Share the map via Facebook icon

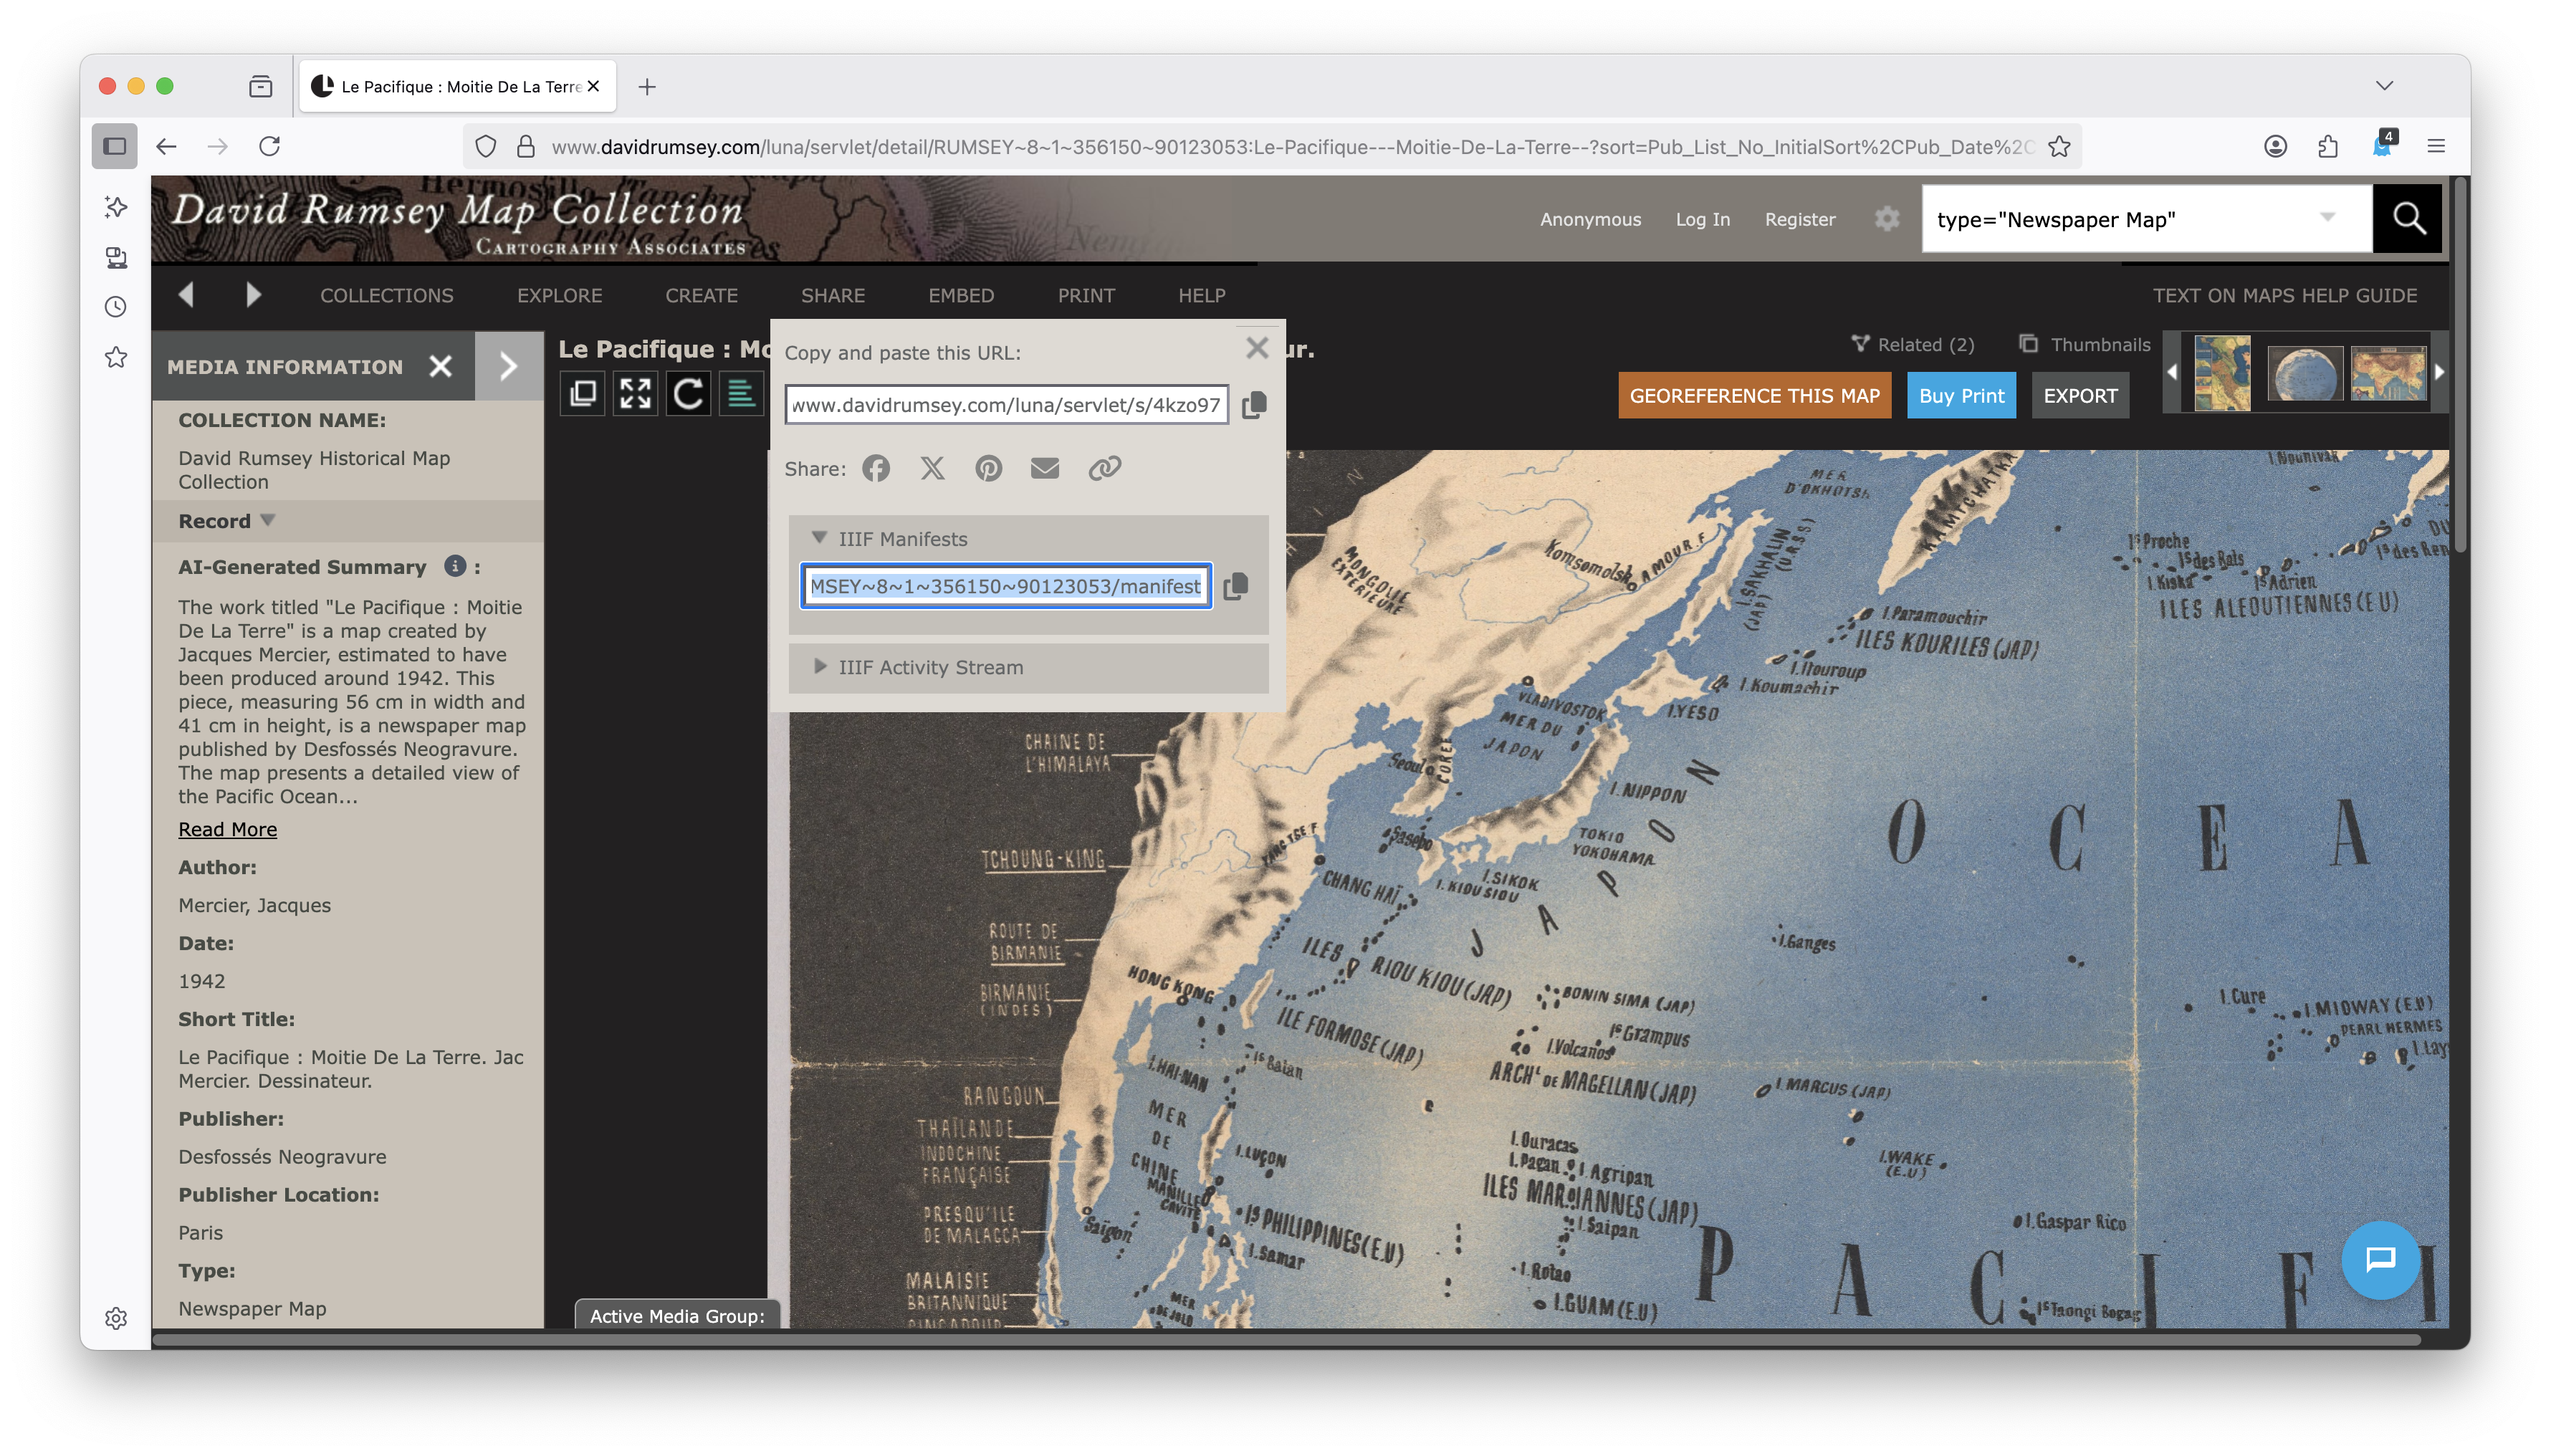877,468
